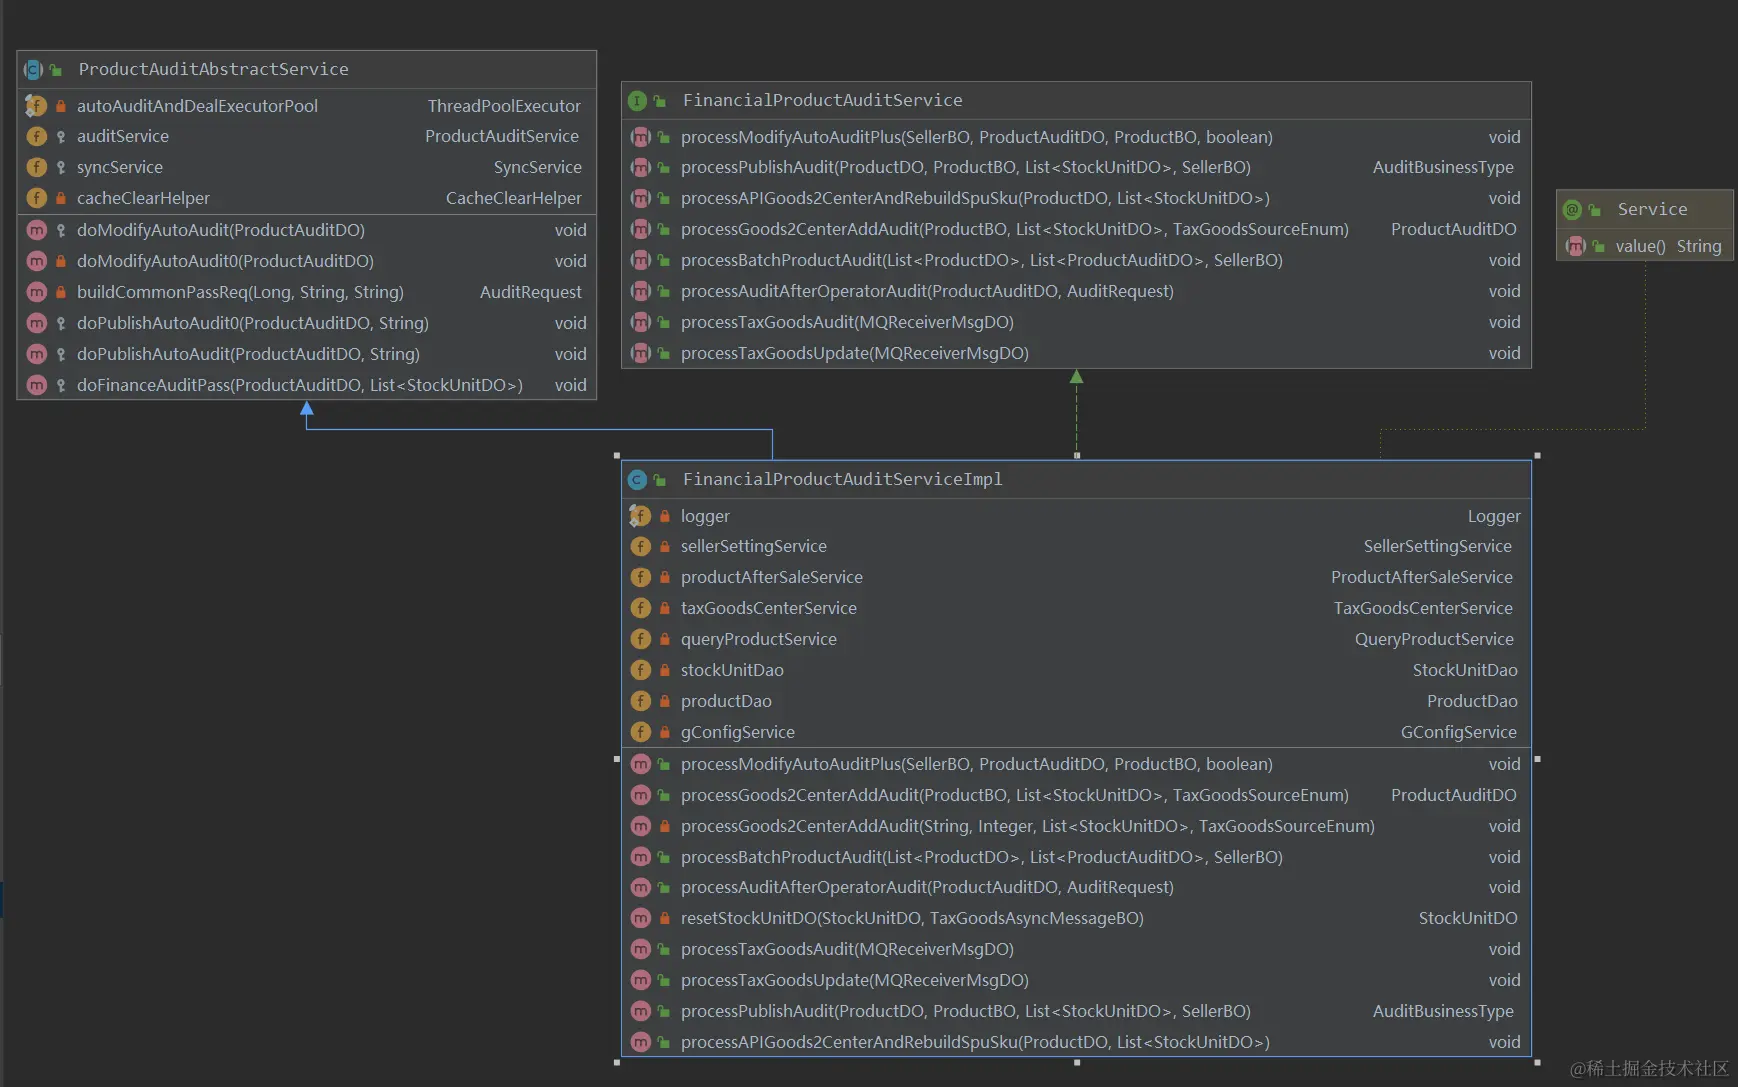Screen dimensions: 1738x1087
Task: Click the ProductAuditService field type
Action: tap(502, 136)
